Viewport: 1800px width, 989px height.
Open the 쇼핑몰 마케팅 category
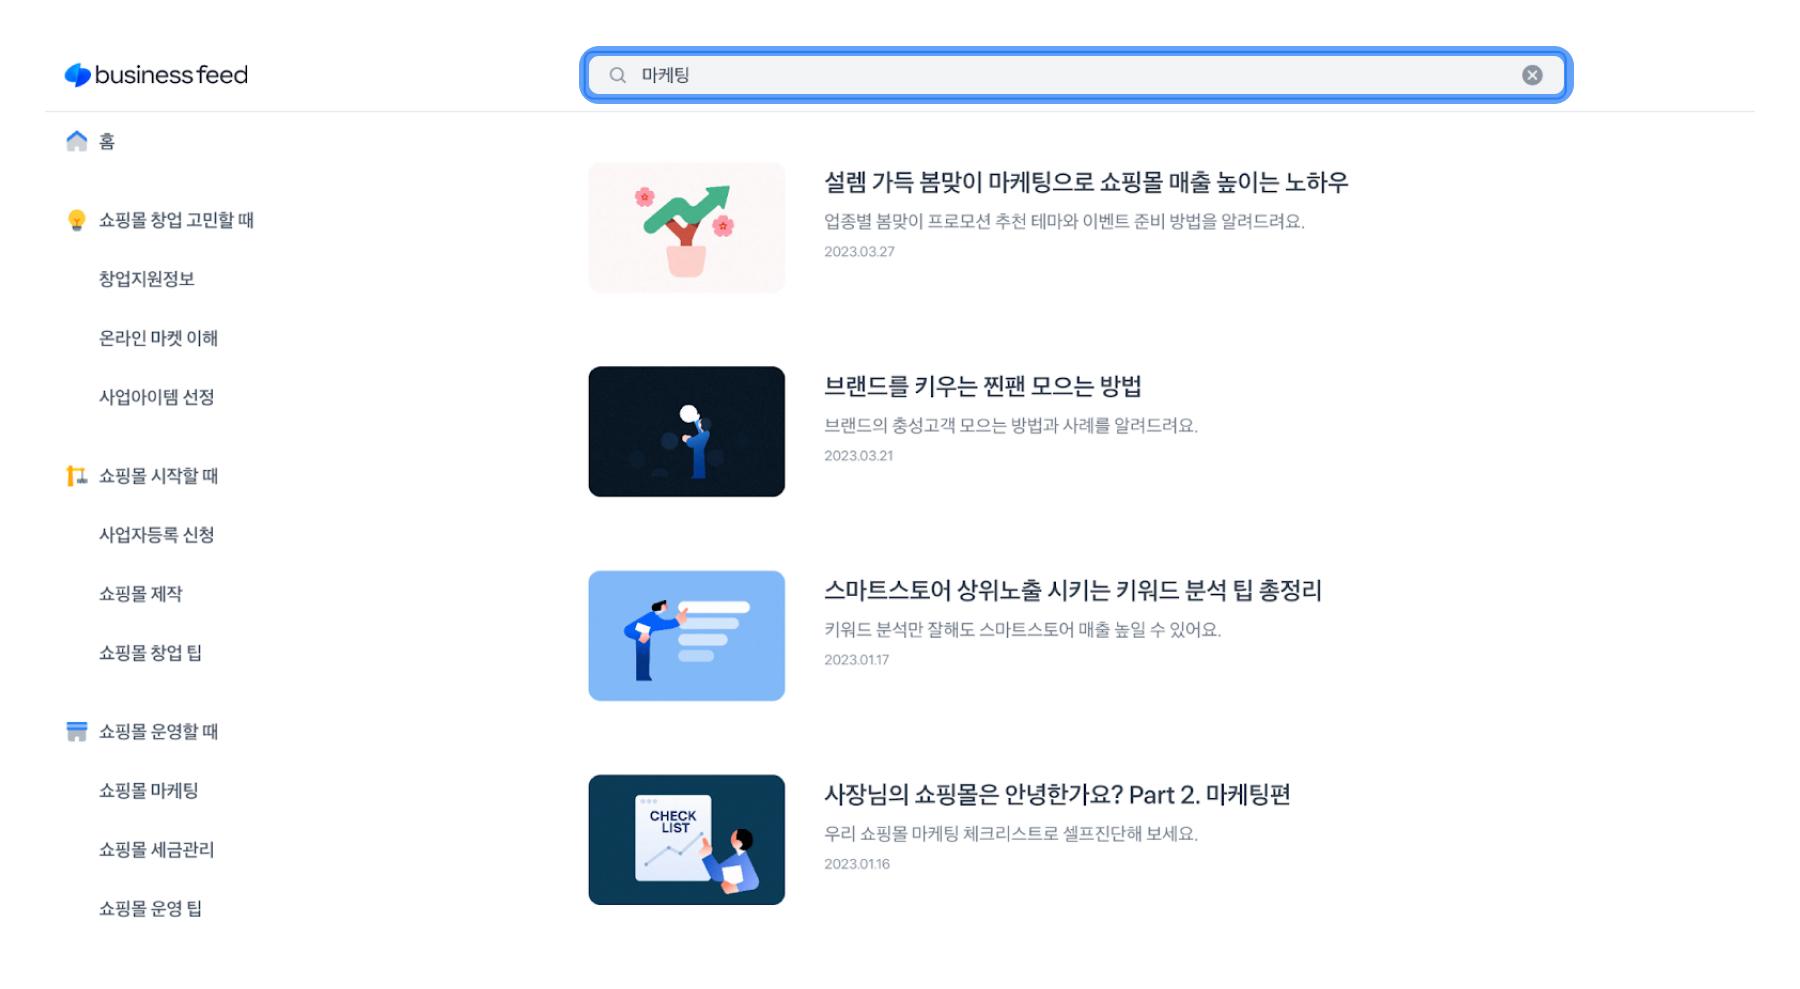(148, 791)
